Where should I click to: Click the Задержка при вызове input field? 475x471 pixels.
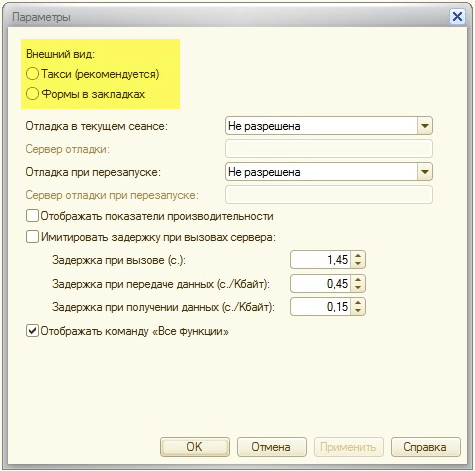[x=321, y=260]
